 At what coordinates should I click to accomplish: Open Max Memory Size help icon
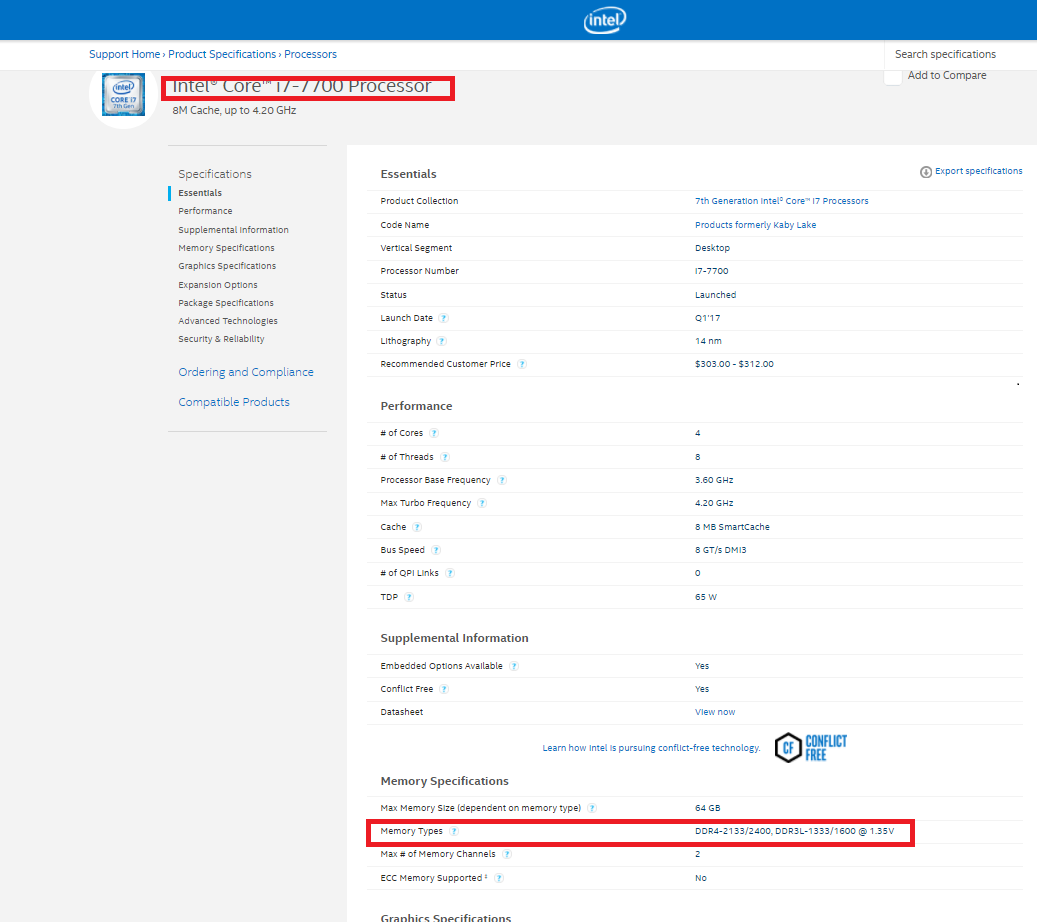coord(592,808)
